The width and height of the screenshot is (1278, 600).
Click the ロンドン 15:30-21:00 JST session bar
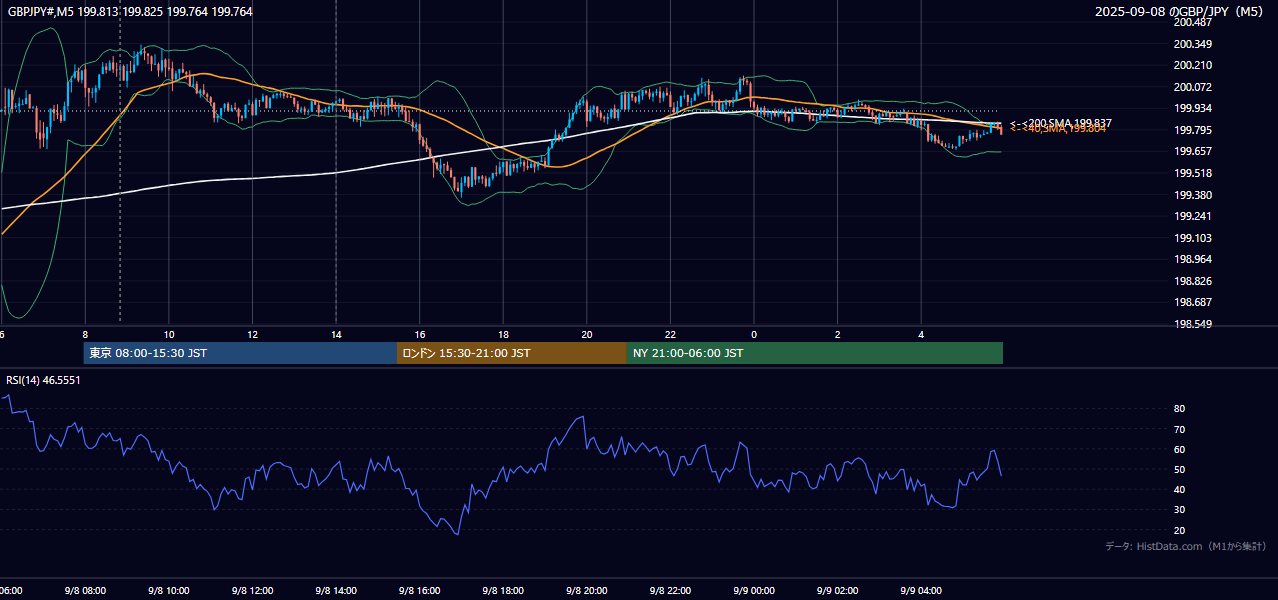point(512,353)
